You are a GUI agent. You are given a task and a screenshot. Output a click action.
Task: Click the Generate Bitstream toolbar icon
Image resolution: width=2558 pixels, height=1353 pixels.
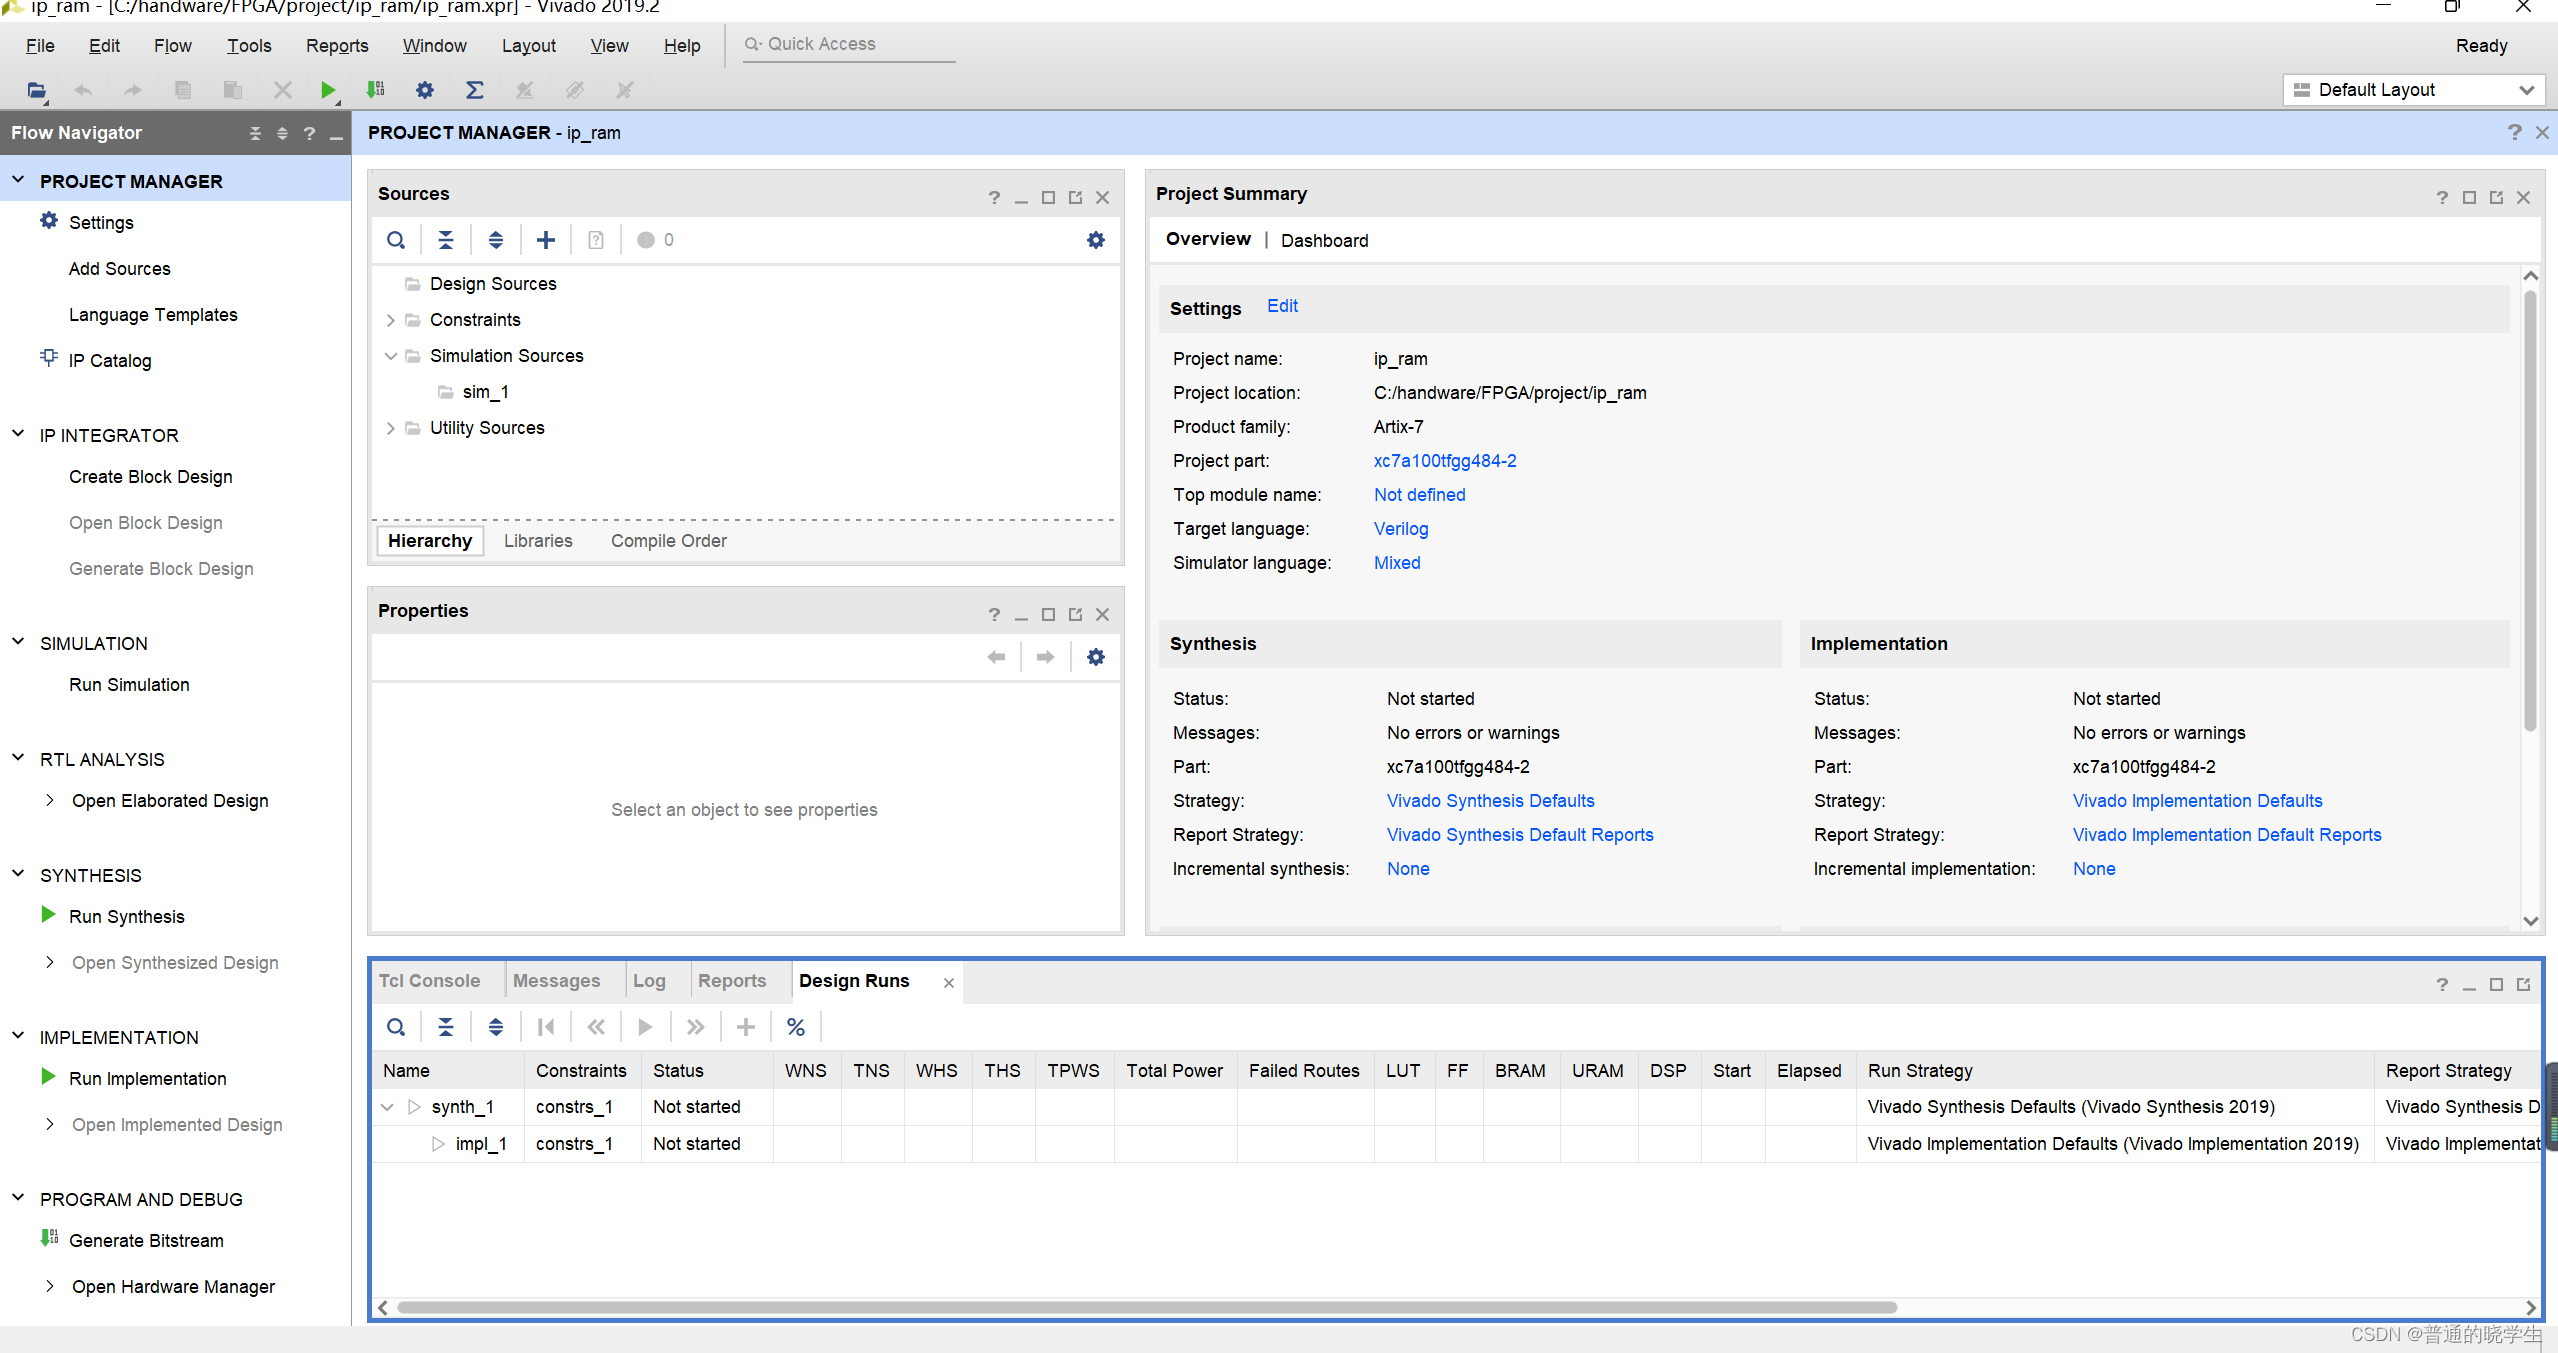[x=375, y=90]
